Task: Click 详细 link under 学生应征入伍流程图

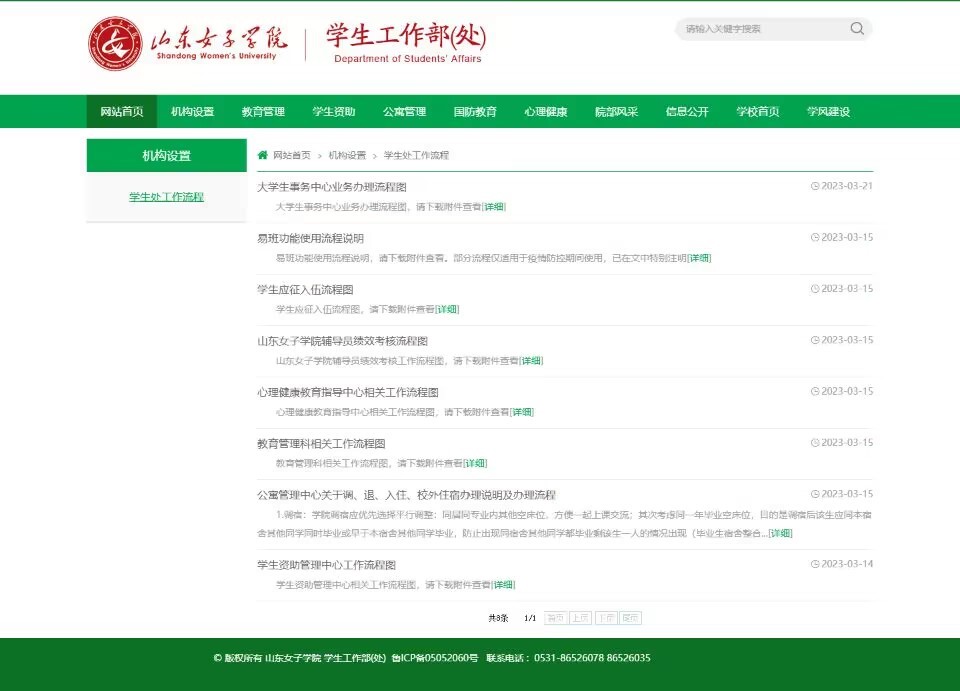Action: 447,310
